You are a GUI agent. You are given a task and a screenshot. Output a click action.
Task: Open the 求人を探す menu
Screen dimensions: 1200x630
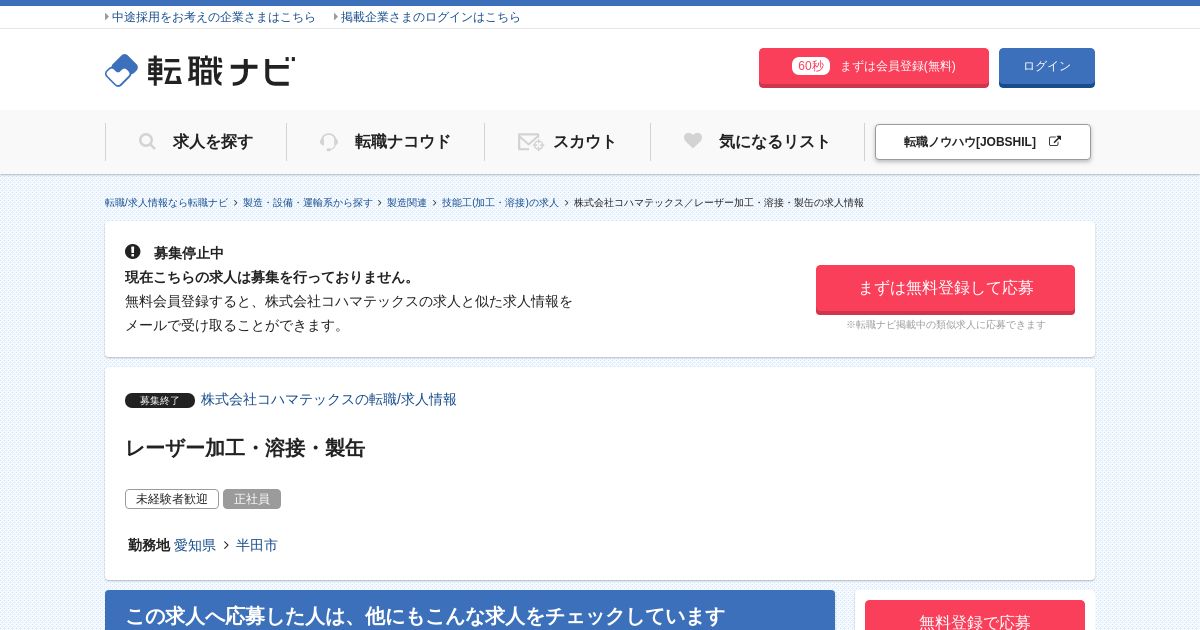point(196,142)
